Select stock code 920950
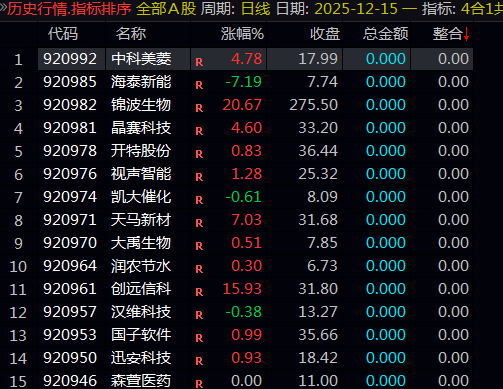Image resolution: width=503 pixels, height=389 pixels. coord(70,358)
